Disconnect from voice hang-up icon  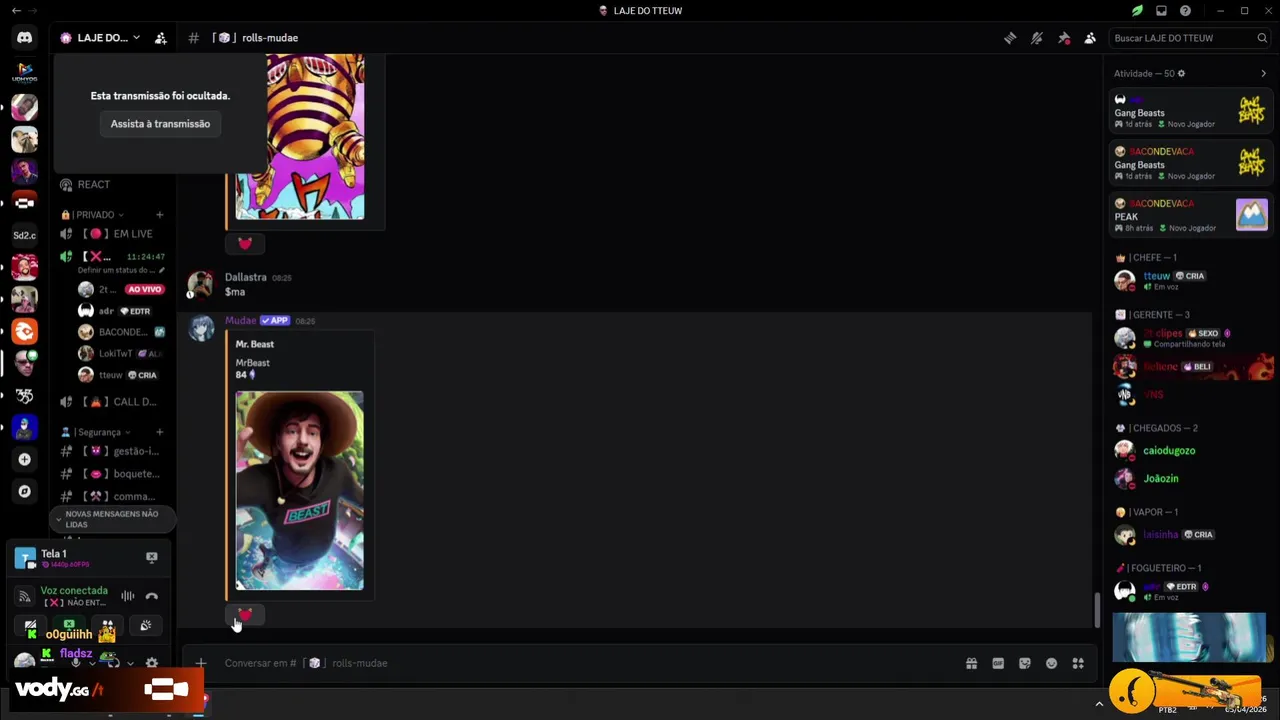(152, 596)
